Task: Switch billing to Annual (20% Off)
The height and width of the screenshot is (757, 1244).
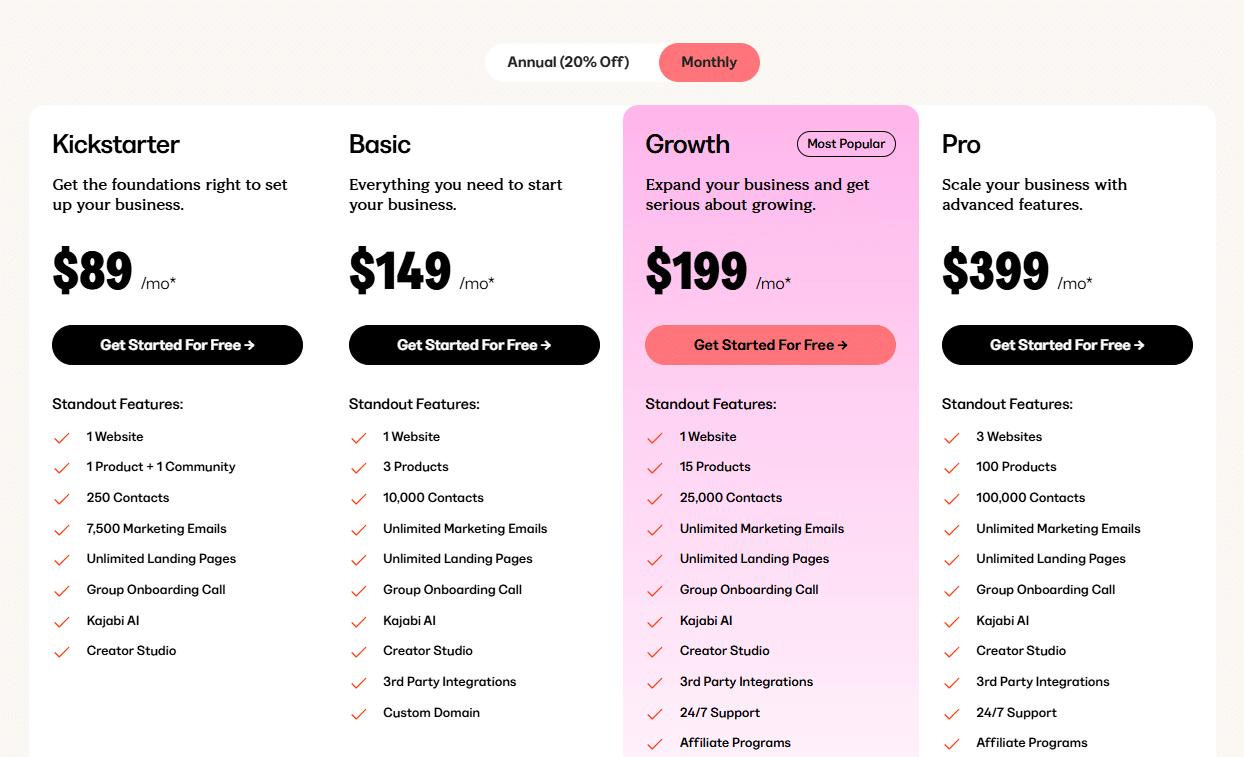Action: click(x=568, y=62)
